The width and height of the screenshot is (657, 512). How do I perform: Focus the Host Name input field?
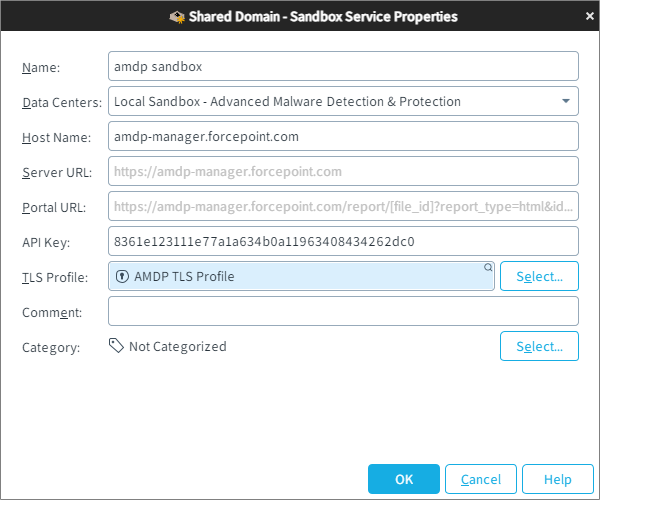[343, 136]
